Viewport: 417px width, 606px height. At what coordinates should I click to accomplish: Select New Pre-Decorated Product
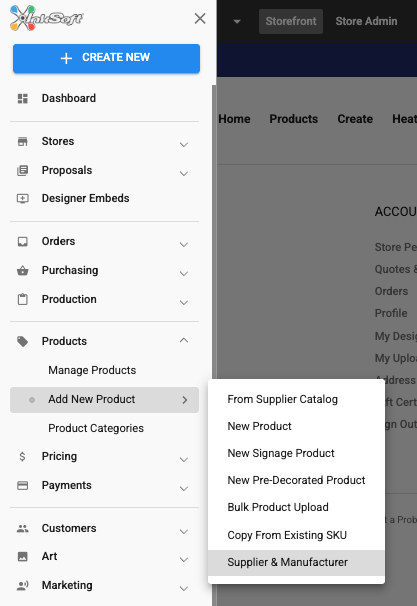tap(296, 480)
